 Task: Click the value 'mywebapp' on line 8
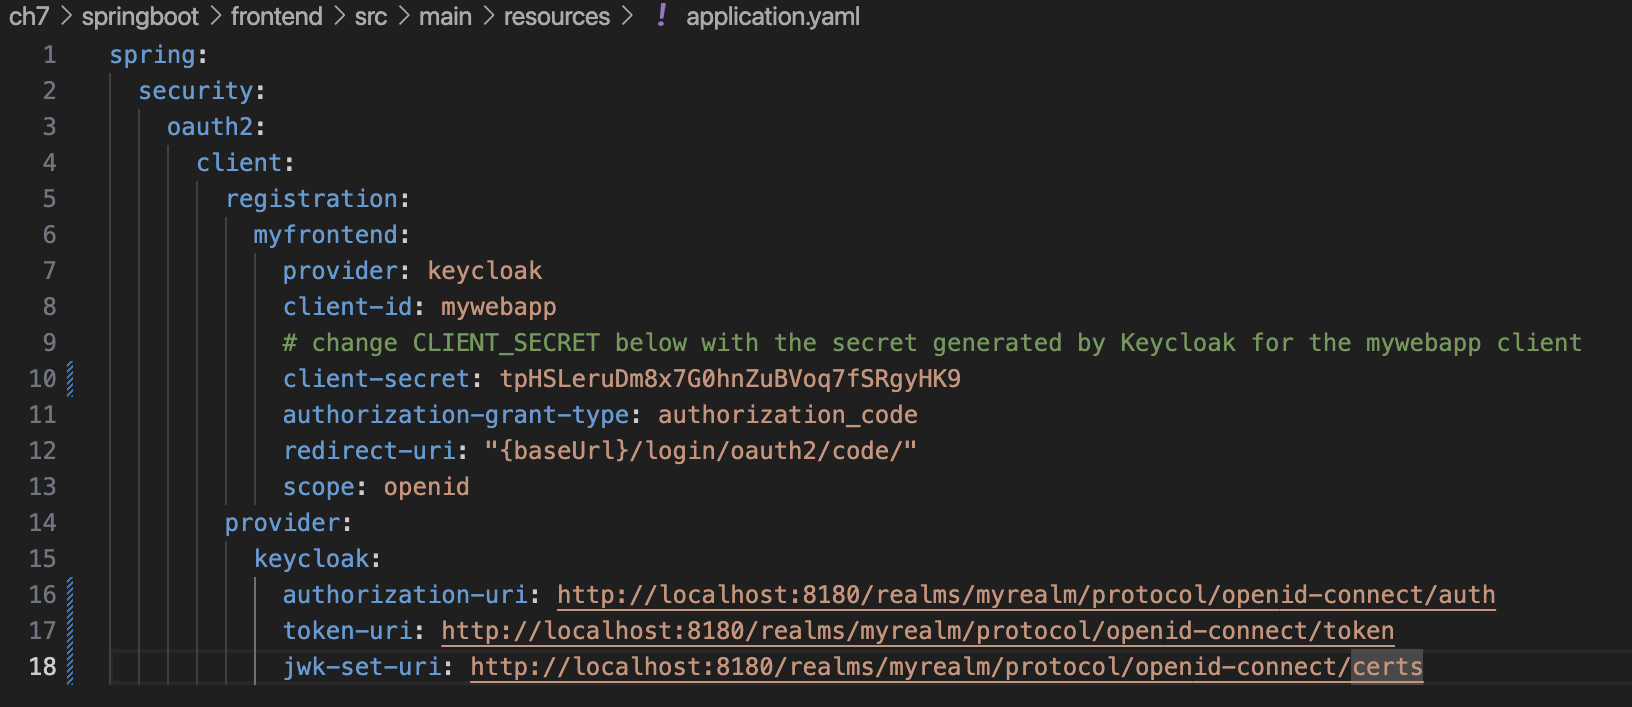tap(499, 307)
